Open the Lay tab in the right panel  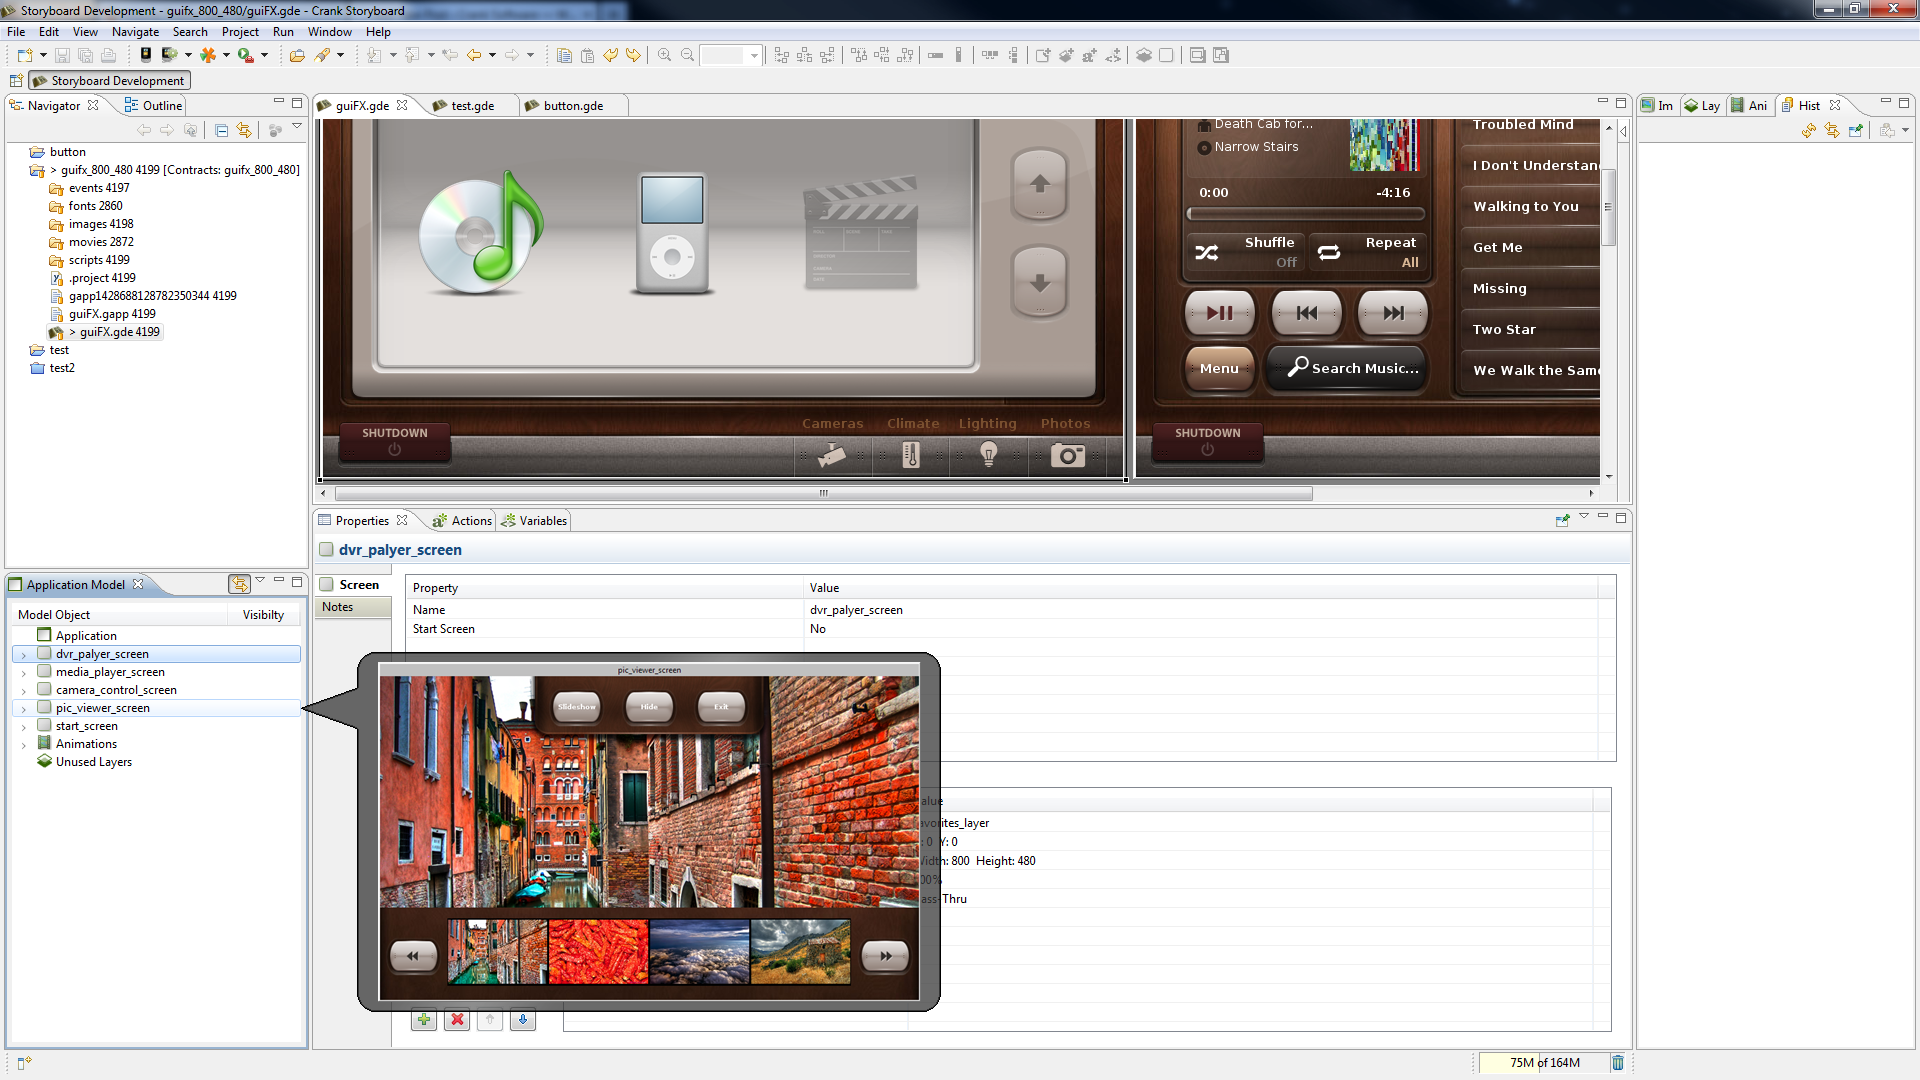(x=1702, y=105)
